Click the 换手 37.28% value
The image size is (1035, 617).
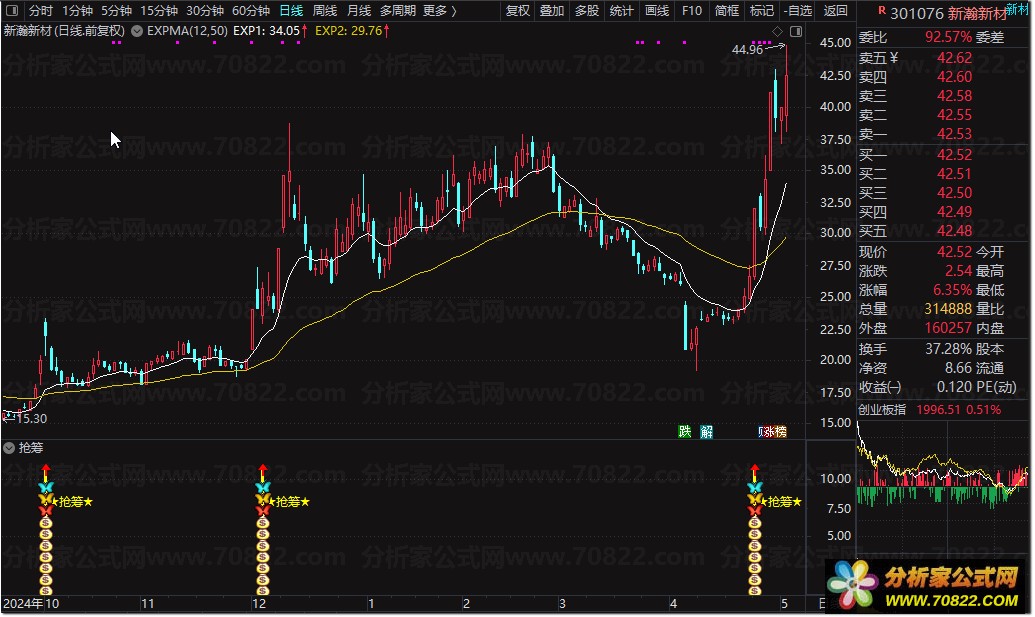click(949, 349)
